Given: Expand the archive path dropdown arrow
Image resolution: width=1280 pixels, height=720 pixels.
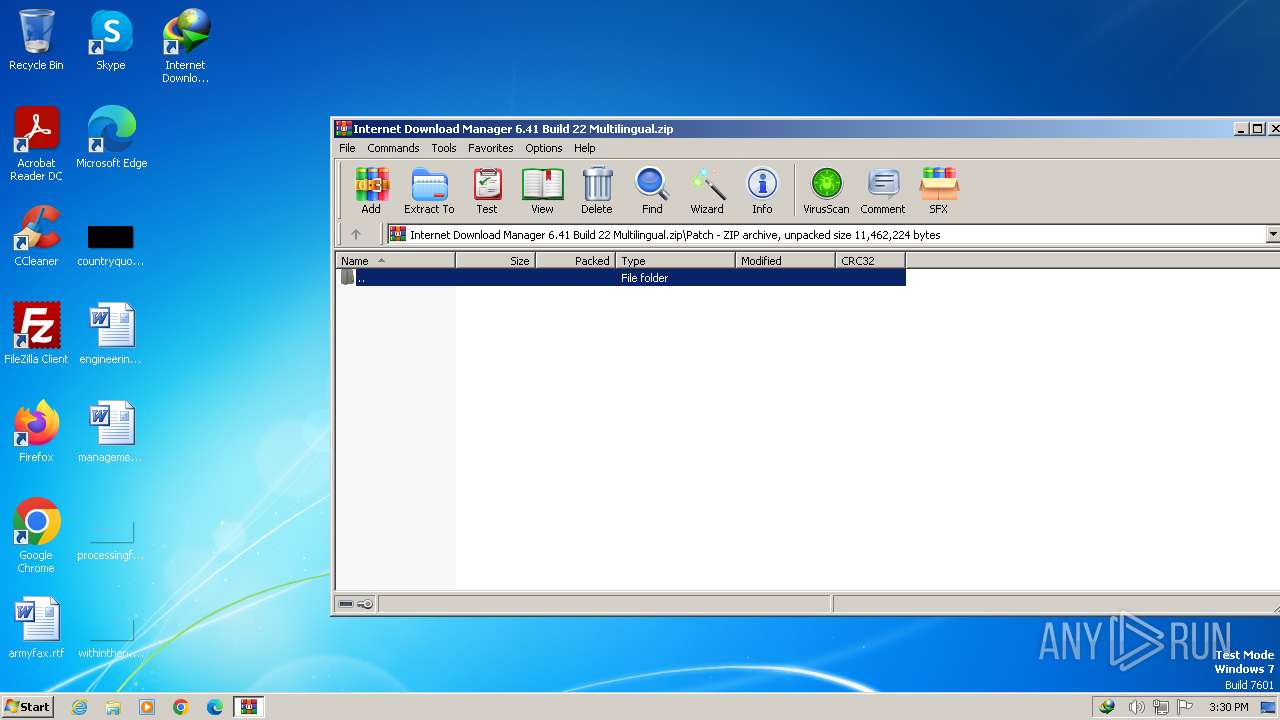Looking at the screenshot, I should point(1273,235).
